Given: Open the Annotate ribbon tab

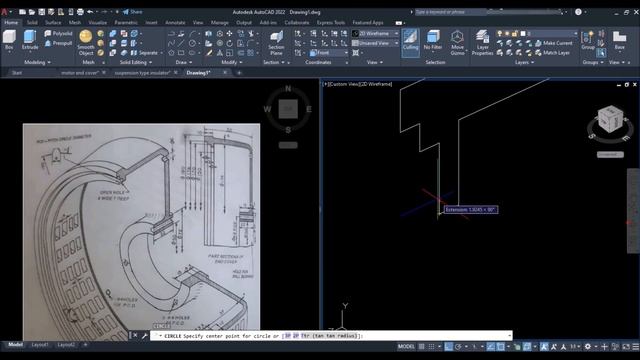Looking at the screenshot, I should [175, 22].
